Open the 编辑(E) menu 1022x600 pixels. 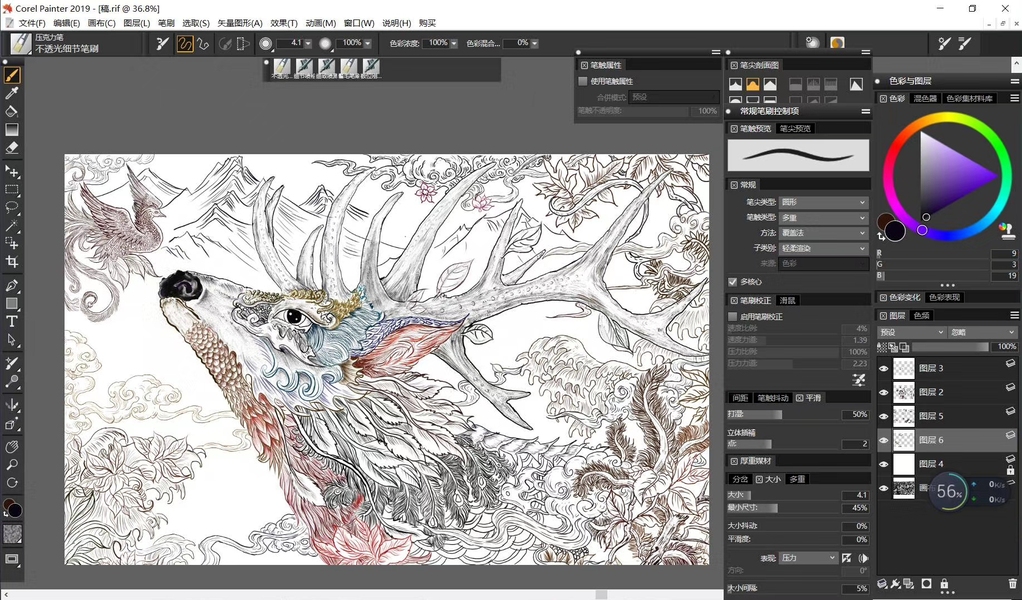coord(66,23)
